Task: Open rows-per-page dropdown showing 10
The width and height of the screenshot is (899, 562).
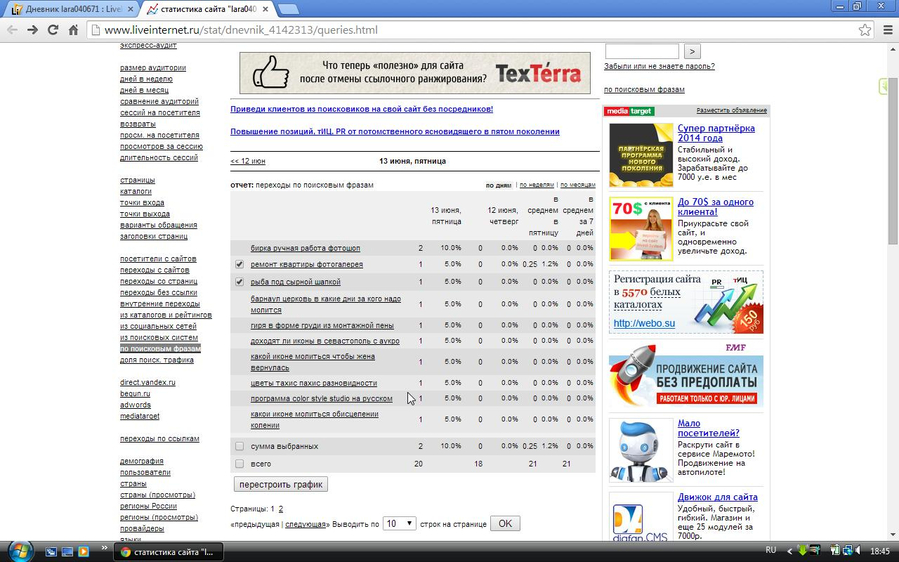Action: click(x=399, y=524)
